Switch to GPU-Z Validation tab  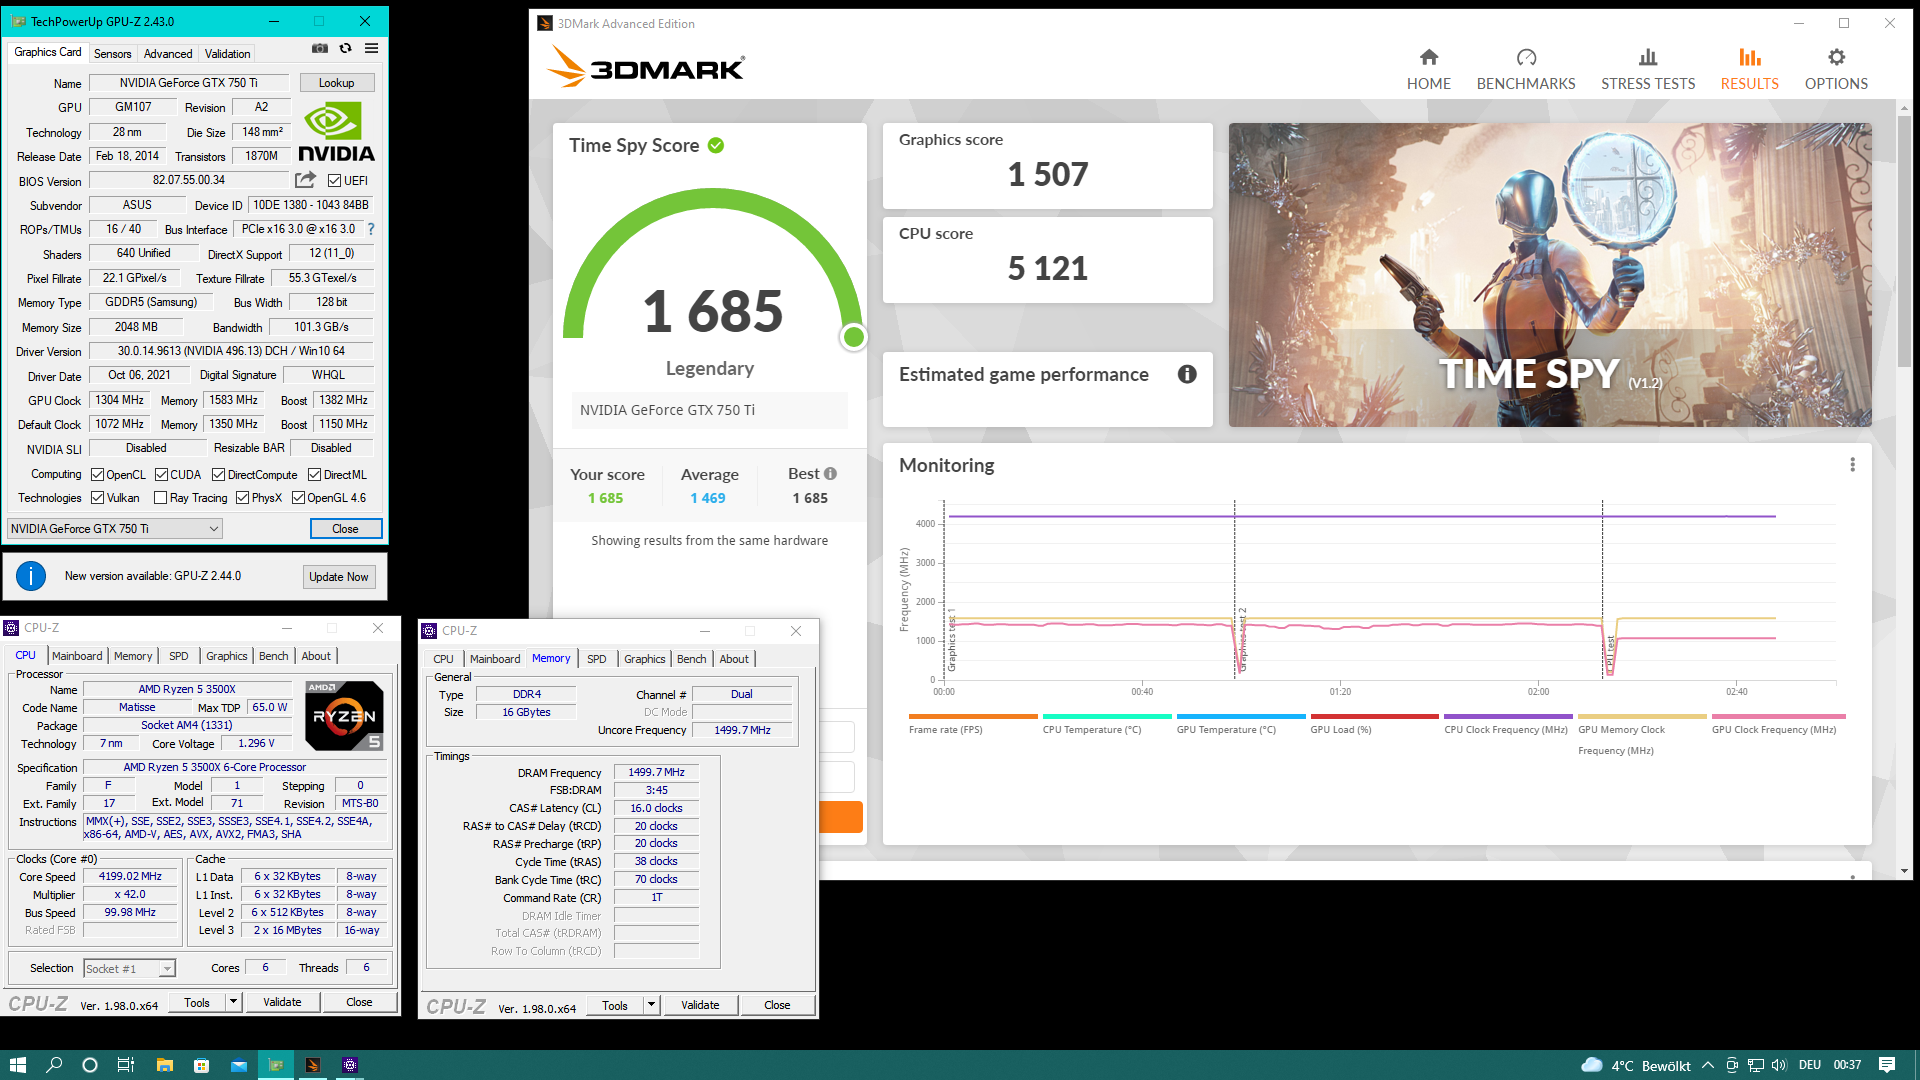(227, 54)
